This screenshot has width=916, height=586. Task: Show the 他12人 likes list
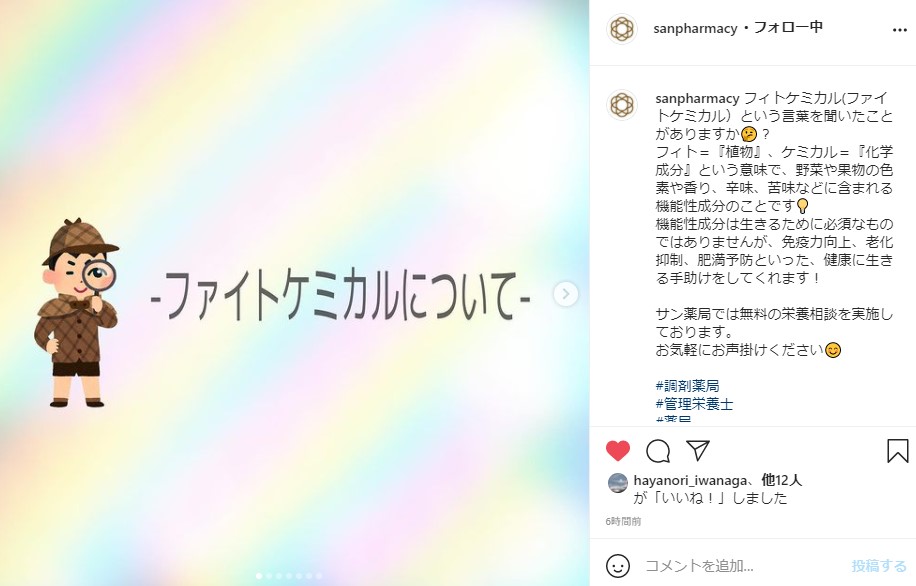pos(782,480)
